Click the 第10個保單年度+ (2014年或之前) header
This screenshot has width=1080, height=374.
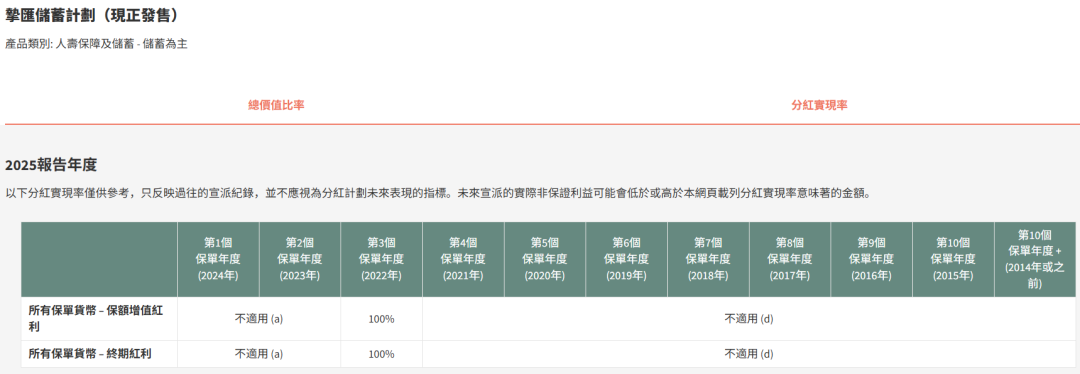1035,259
